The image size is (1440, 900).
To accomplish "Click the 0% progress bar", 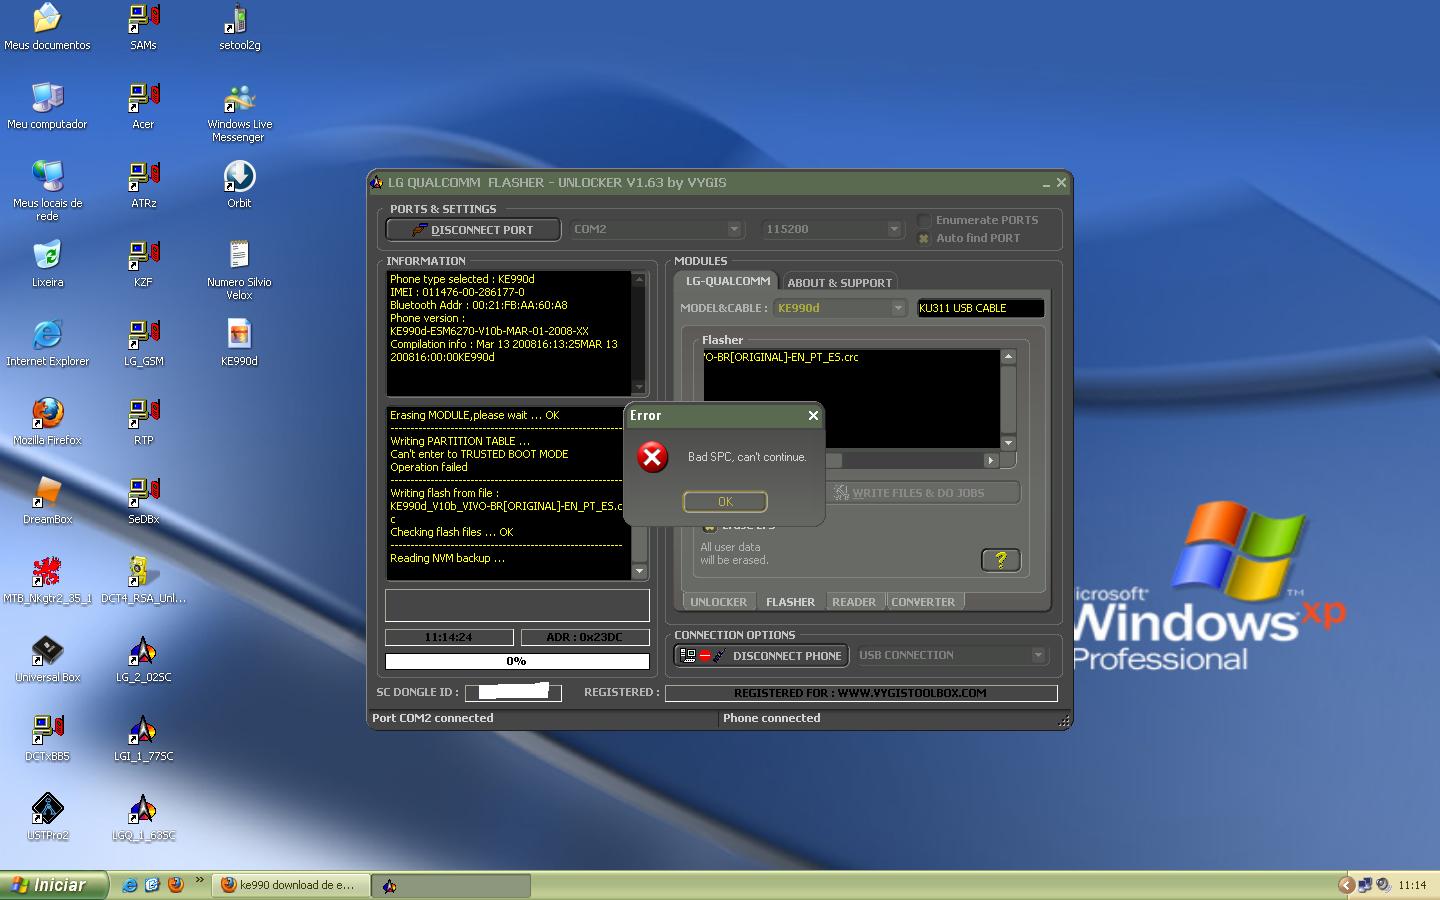I will (517, 661).
